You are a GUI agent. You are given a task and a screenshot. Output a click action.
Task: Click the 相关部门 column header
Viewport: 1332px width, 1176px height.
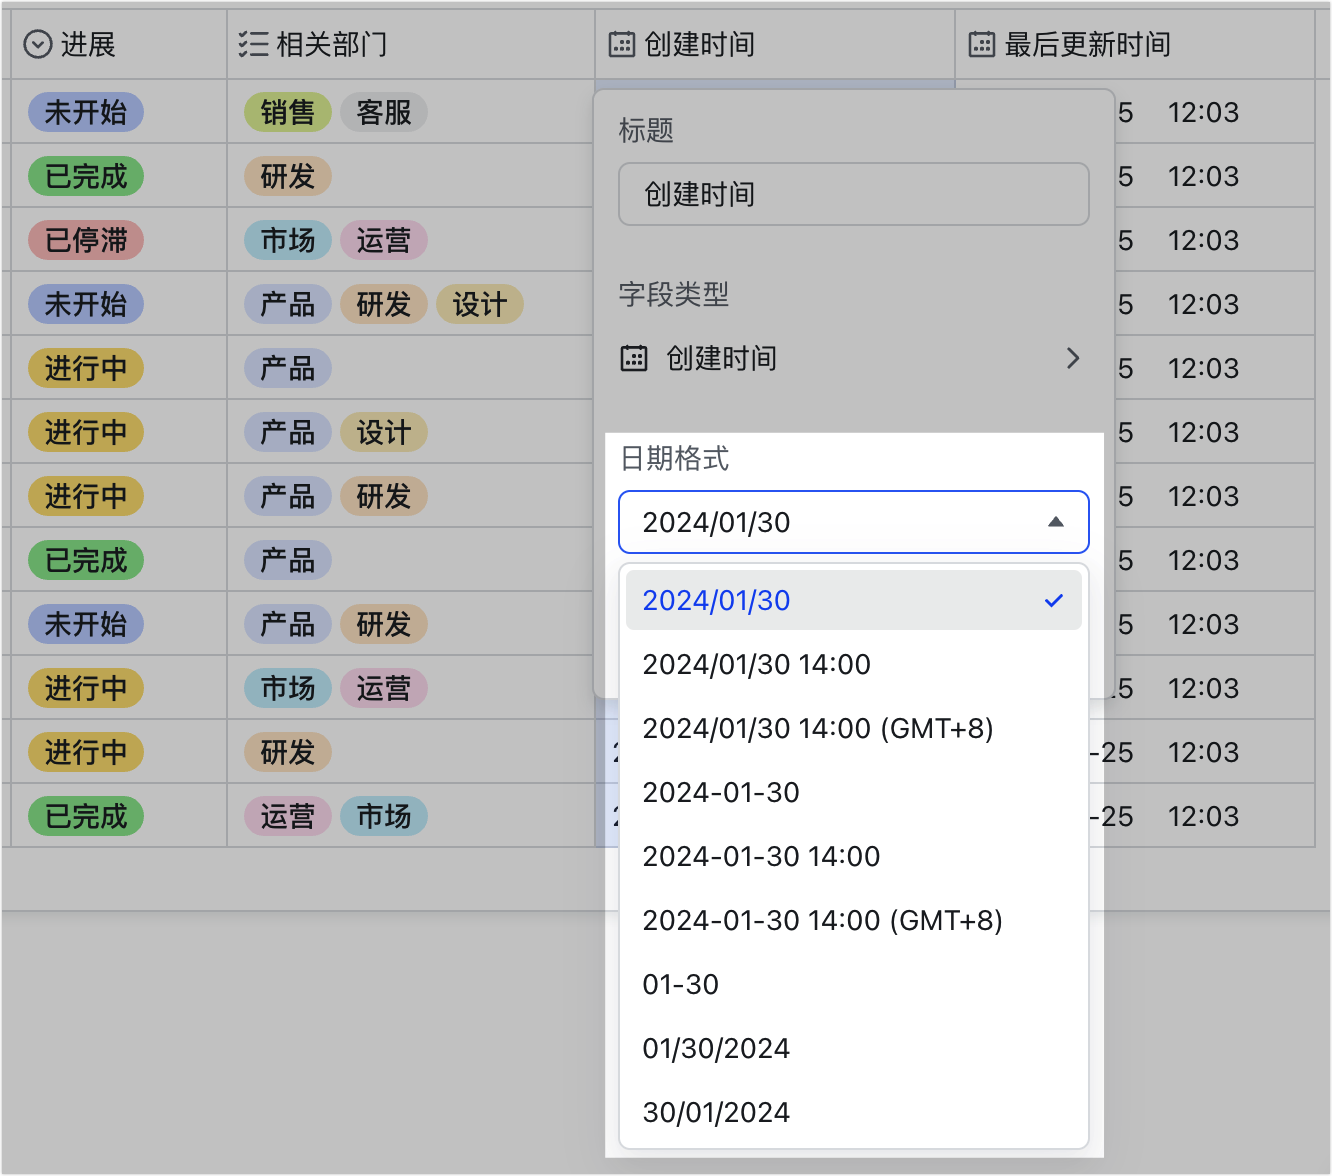411,44
